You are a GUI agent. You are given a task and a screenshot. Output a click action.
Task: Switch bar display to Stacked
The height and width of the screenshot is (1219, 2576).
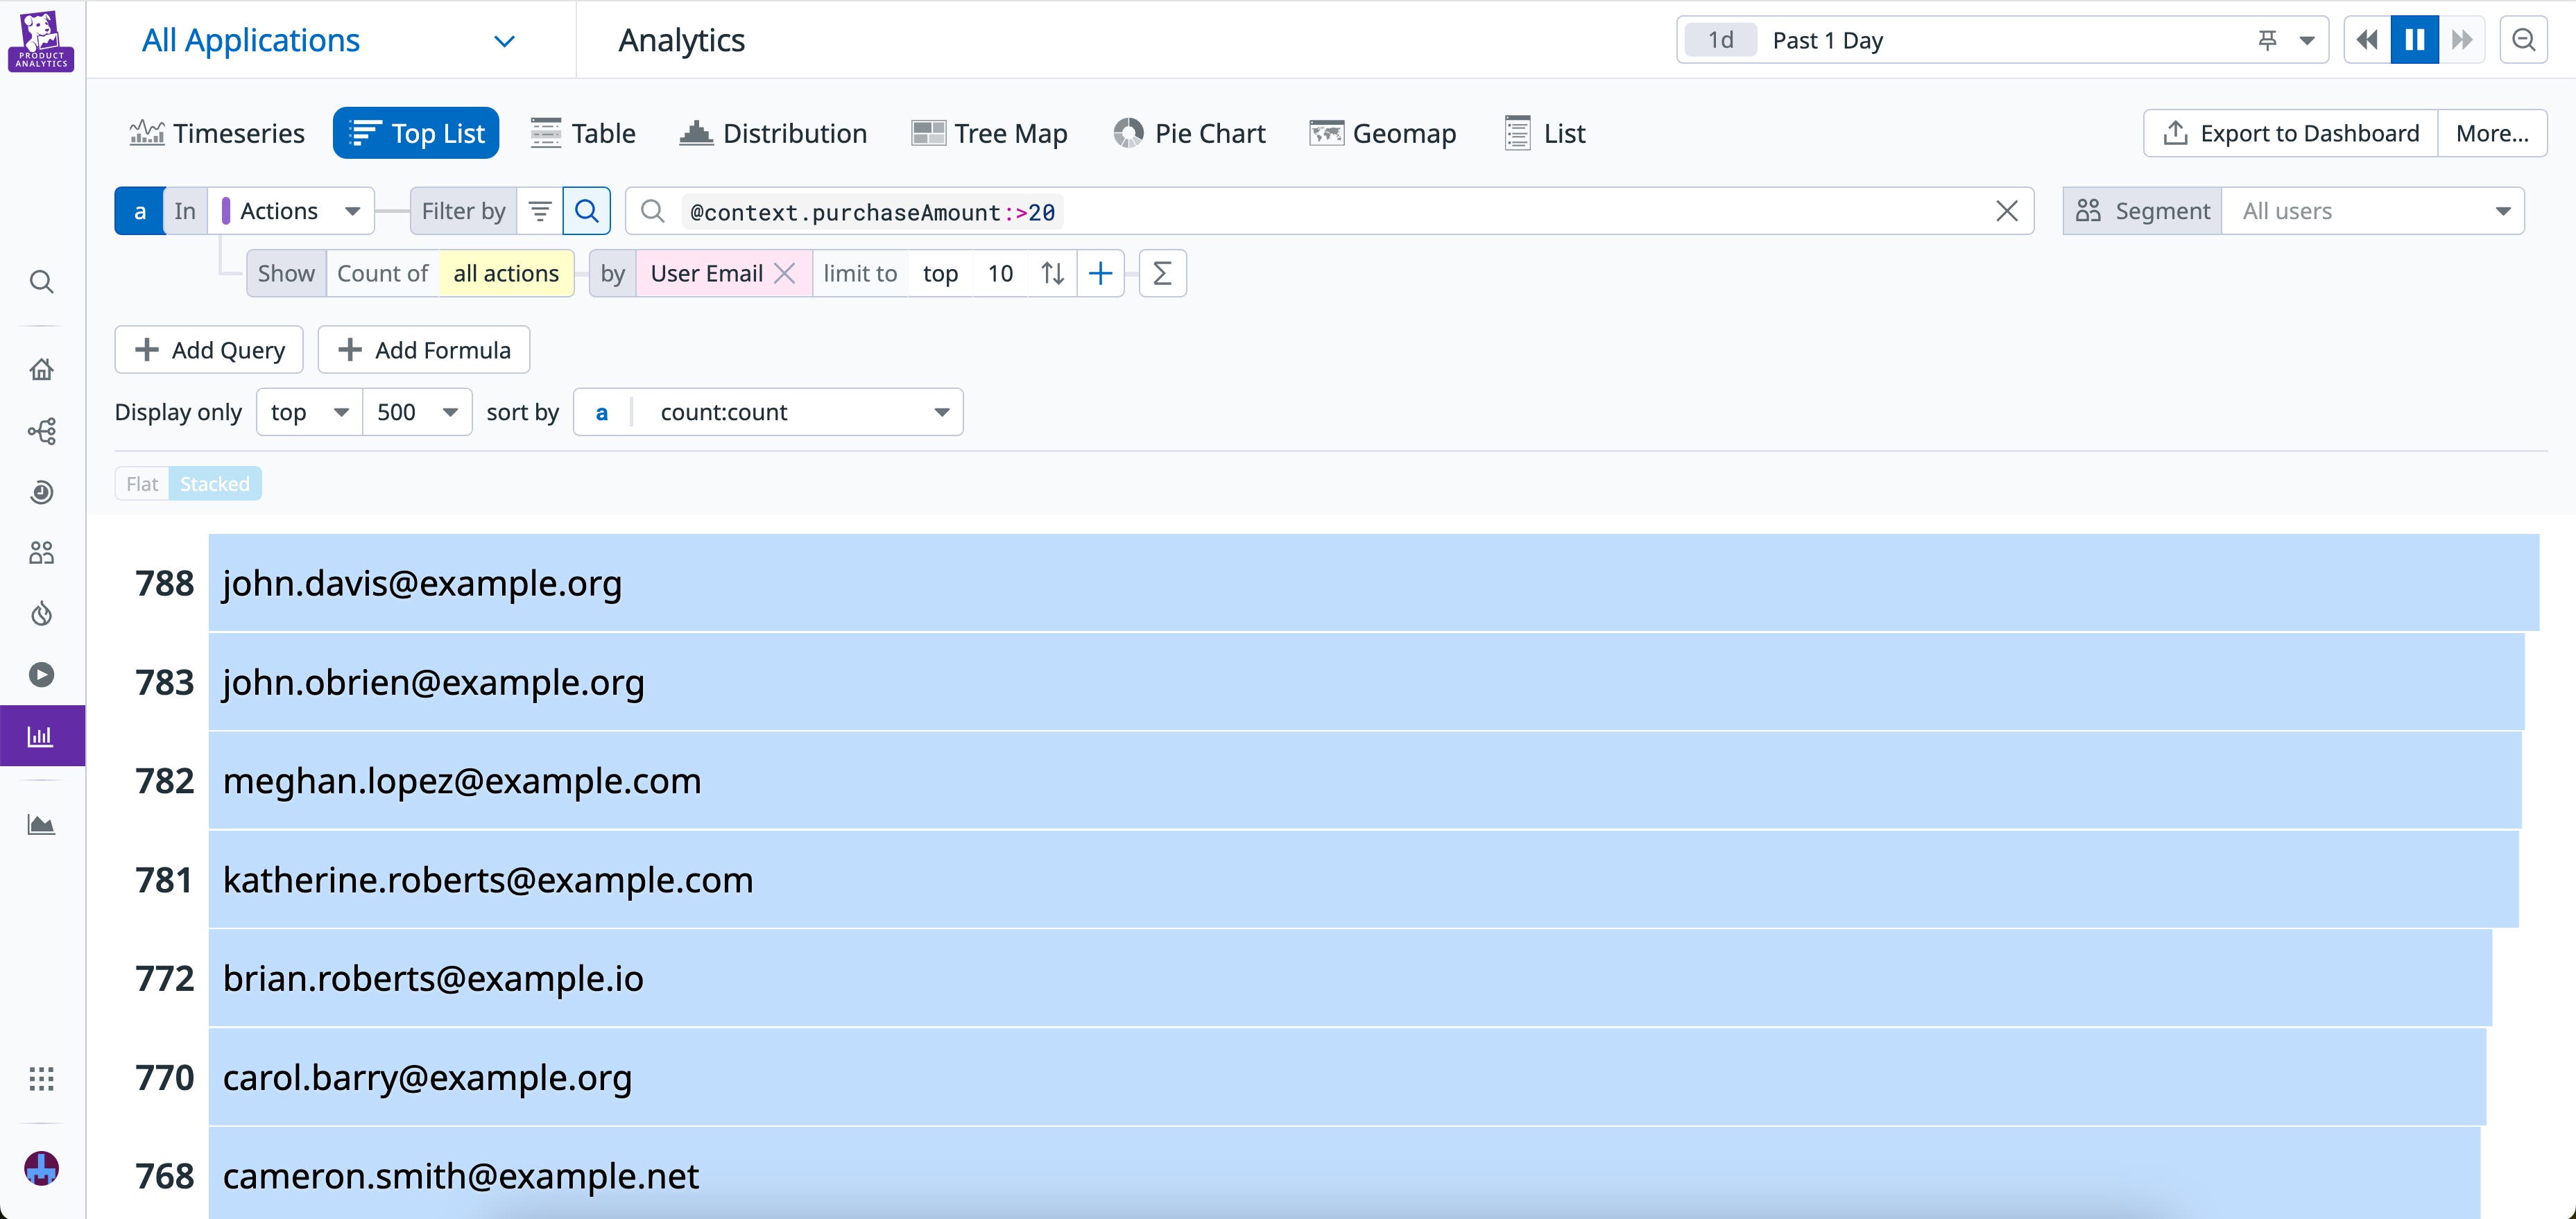tap(215, 484)
